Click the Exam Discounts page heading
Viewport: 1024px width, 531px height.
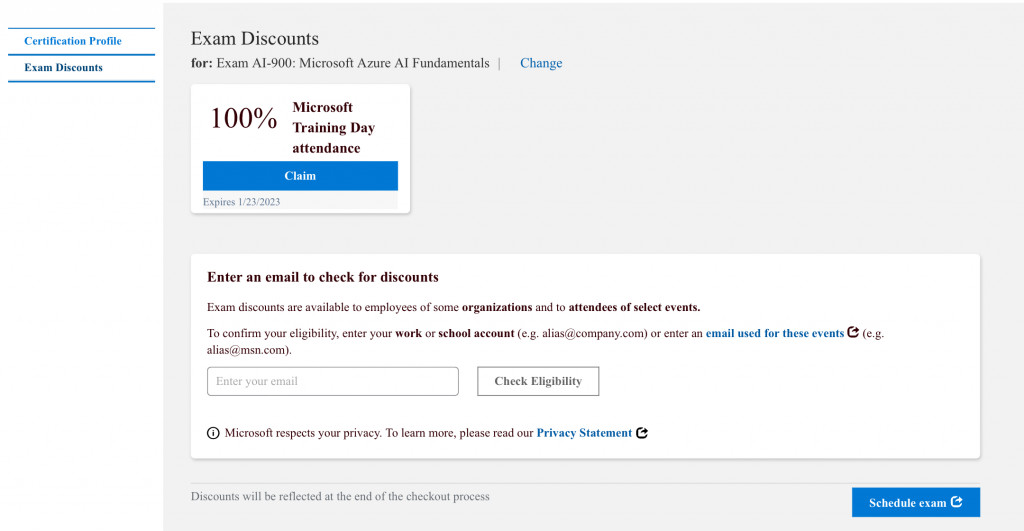click(255, 39)
